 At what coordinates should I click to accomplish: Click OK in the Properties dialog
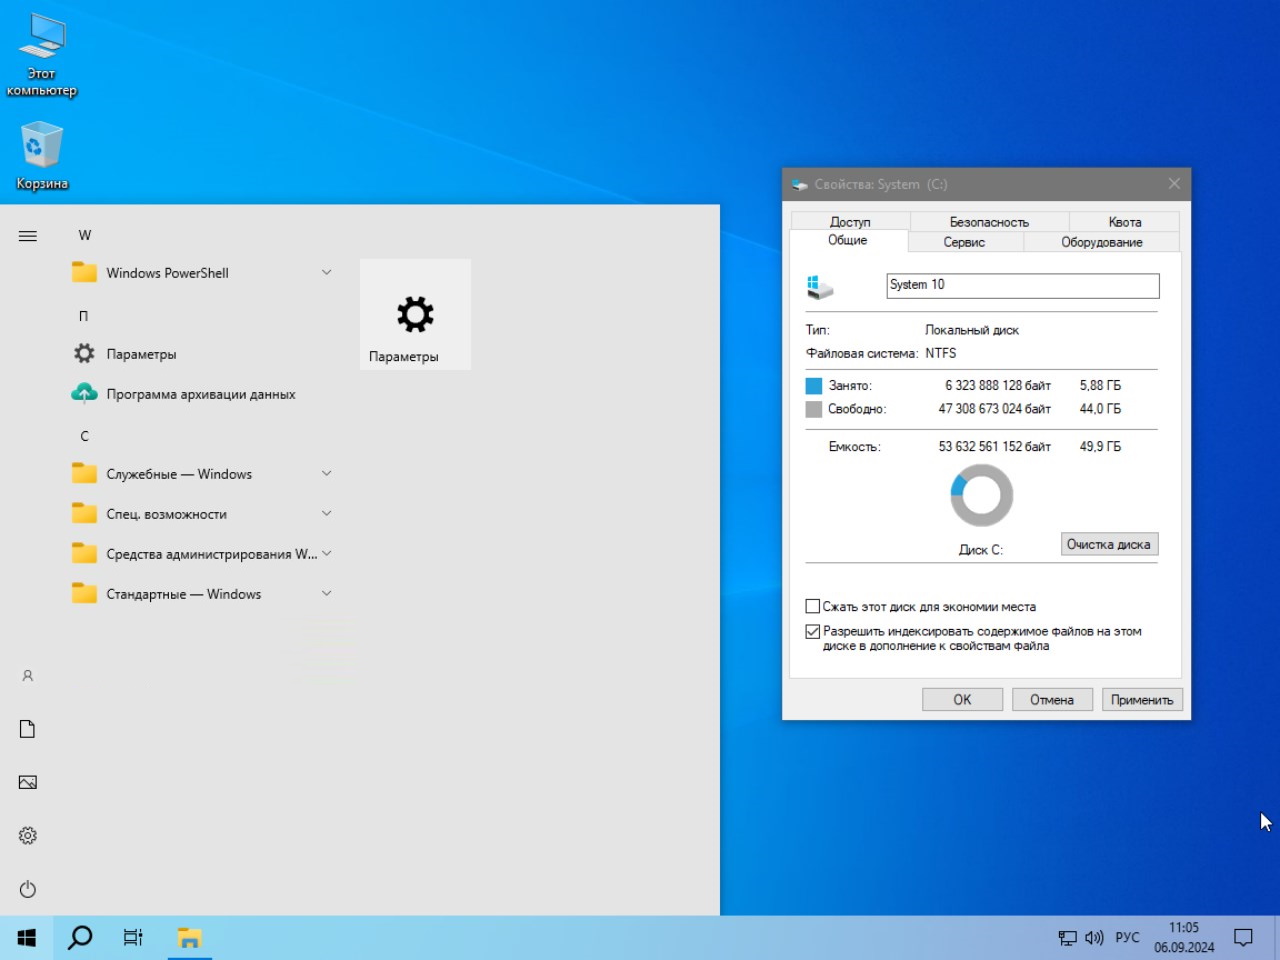pyautogui.click(x=962, y=700)
